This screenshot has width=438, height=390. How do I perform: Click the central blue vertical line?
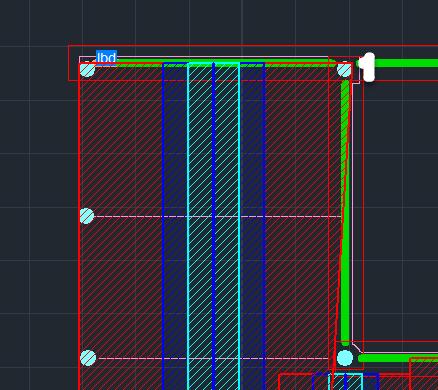click(213, 226)
